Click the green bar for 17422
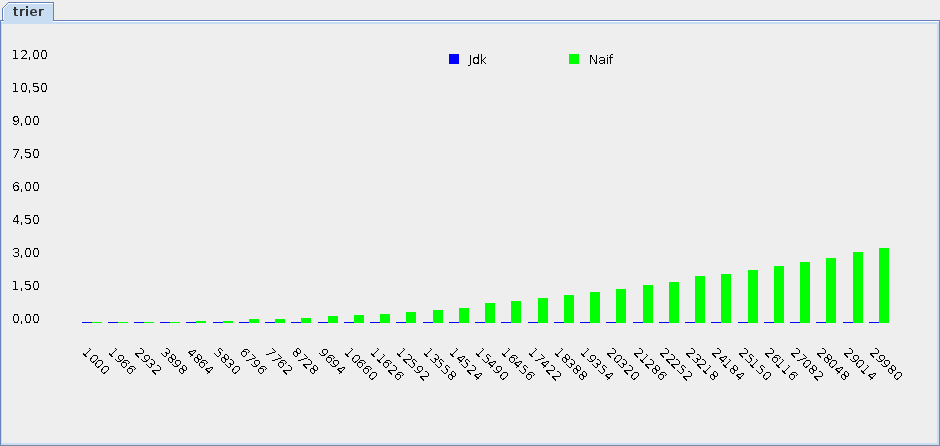This screenshot has width=940, height=446. (543, 311)
